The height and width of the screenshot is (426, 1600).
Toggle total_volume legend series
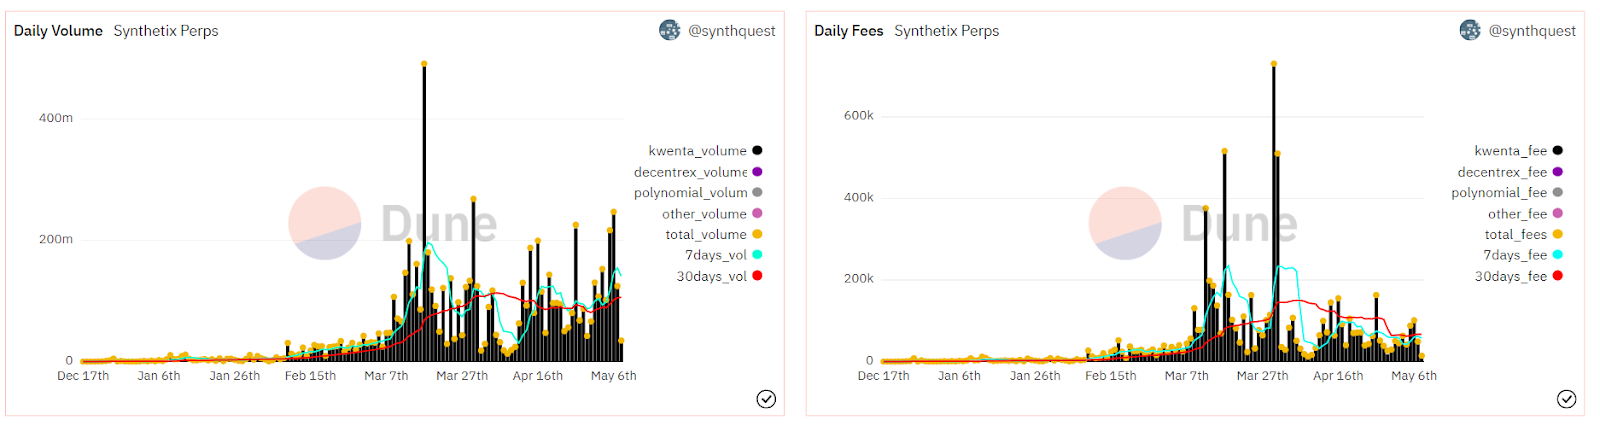tap(714, 235)
